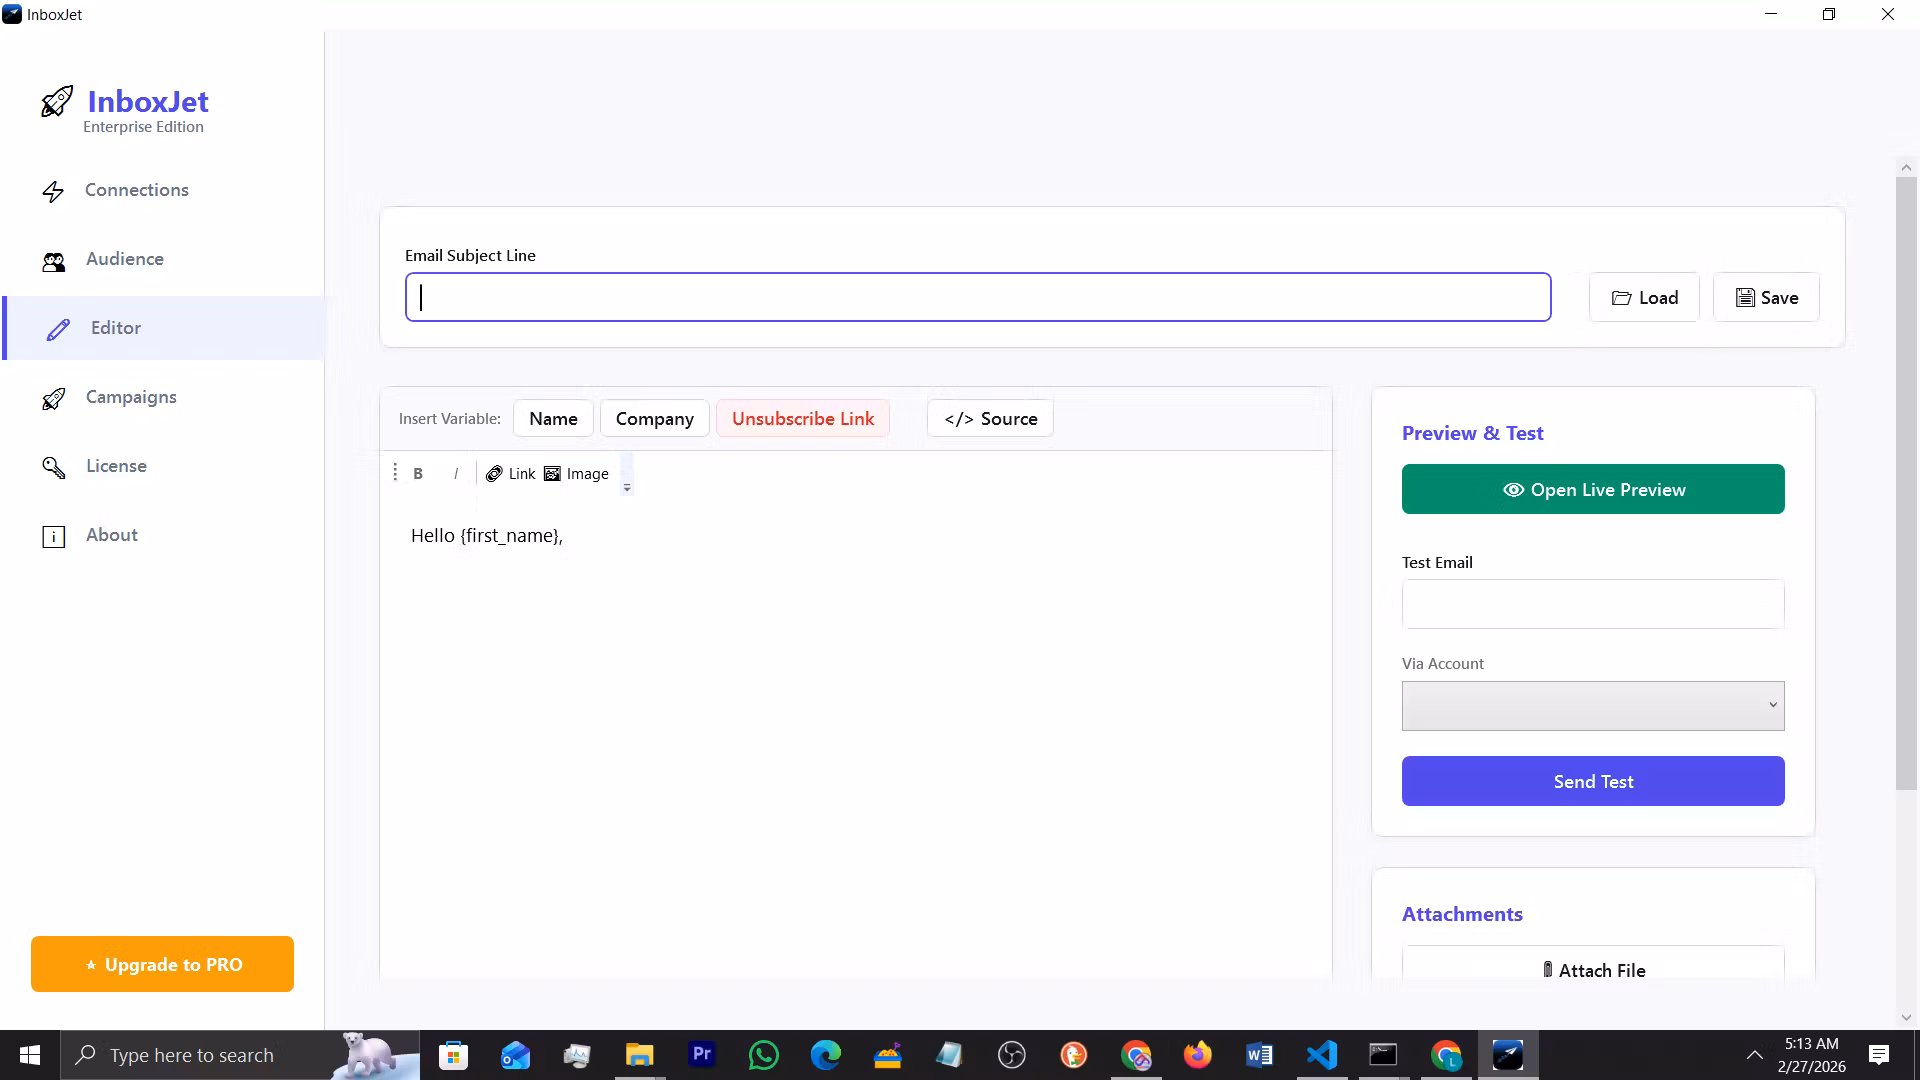Switch to Source code view
Image resolution: width=1920 pixels, height=1080 pixels.
pos(990,418)
